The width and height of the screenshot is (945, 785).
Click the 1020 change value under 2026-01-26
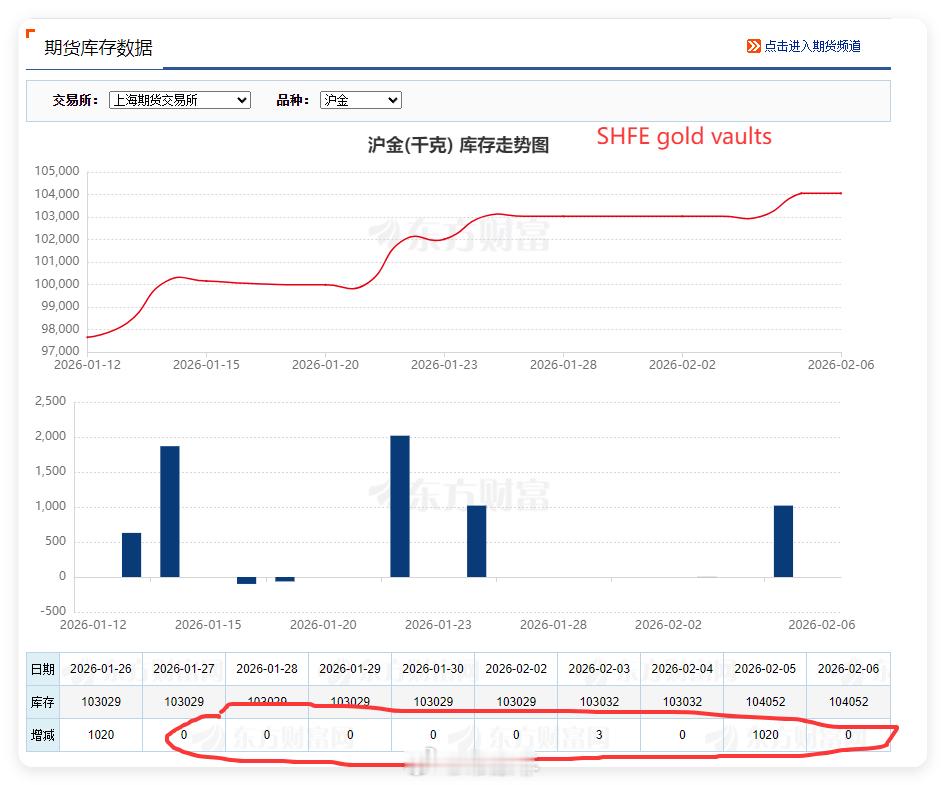(100, 735)
